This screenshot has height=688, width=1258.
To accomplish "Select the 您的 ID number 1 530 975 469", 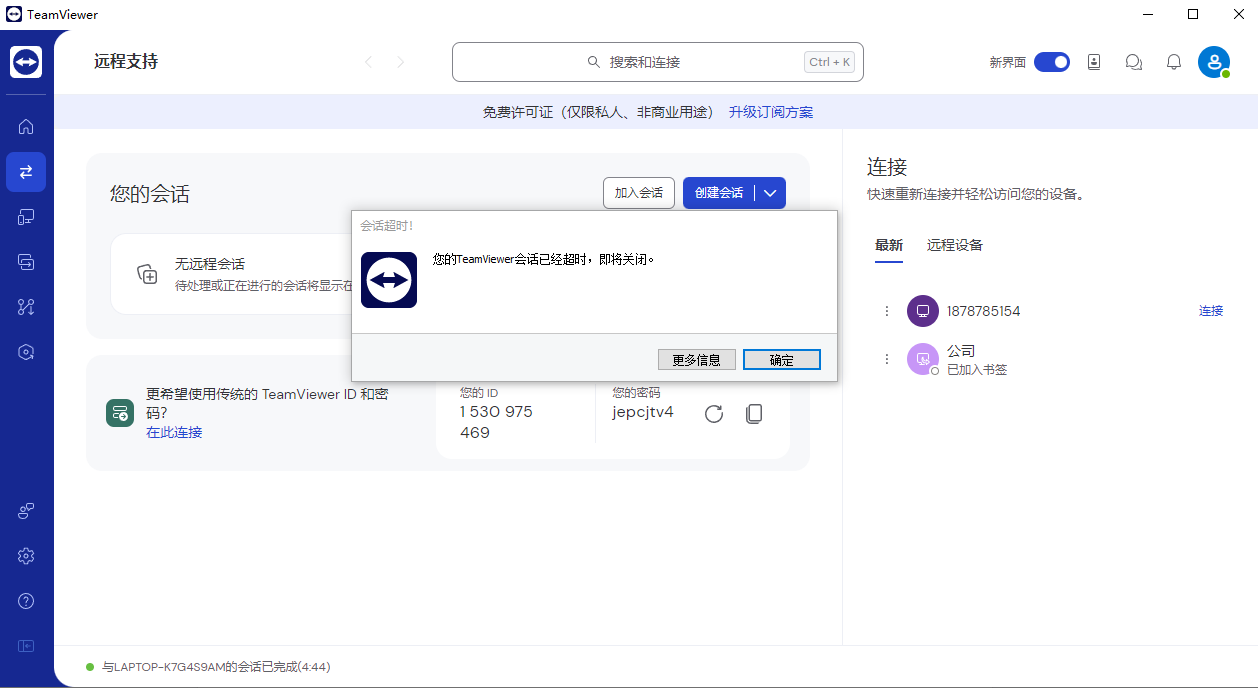I will click(496, 422).
